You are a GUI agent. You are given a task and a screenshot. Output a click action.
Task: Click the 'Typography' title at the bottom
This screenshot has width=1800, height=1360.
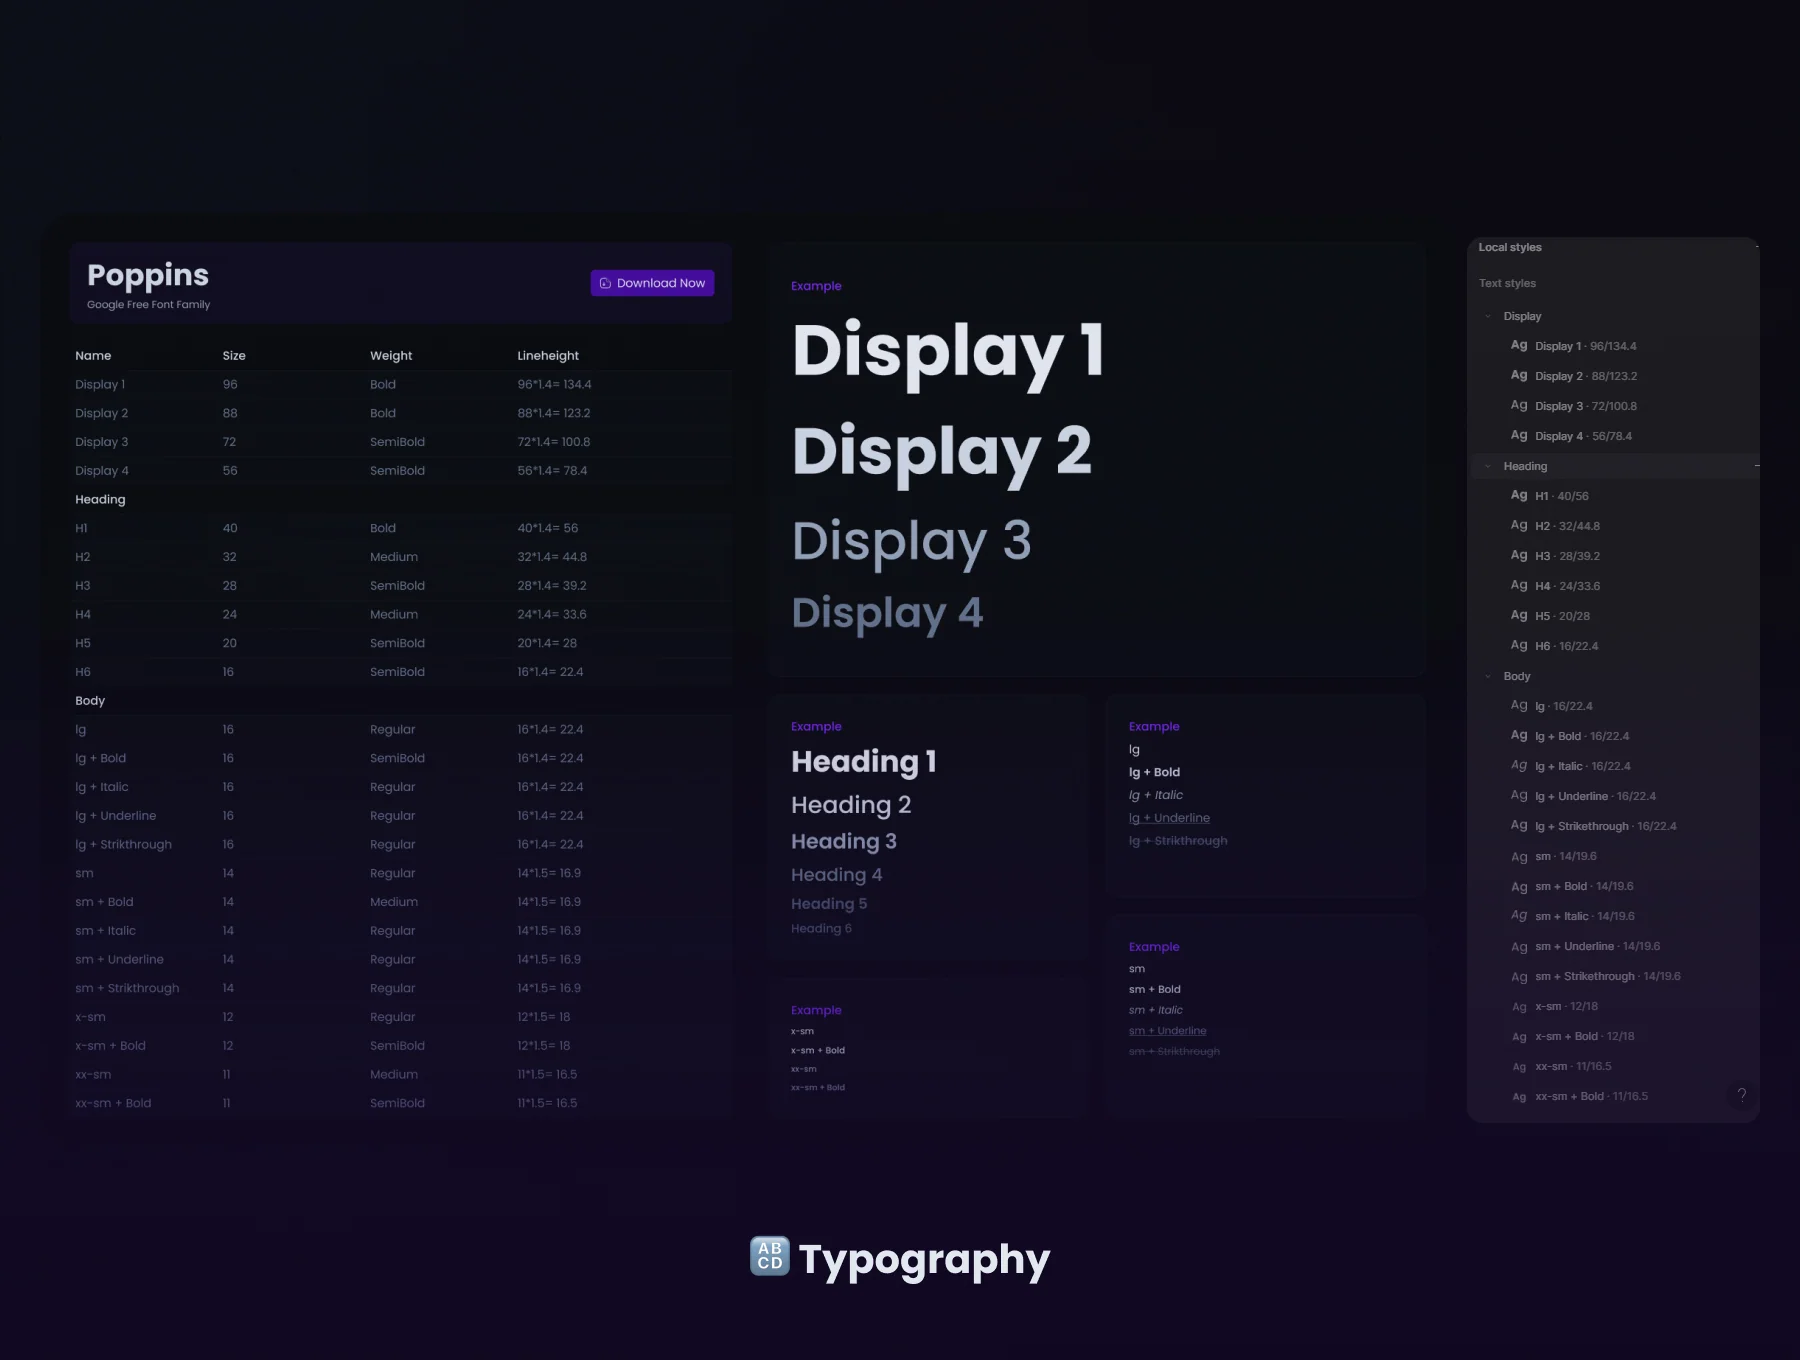tap(924, 1261)
